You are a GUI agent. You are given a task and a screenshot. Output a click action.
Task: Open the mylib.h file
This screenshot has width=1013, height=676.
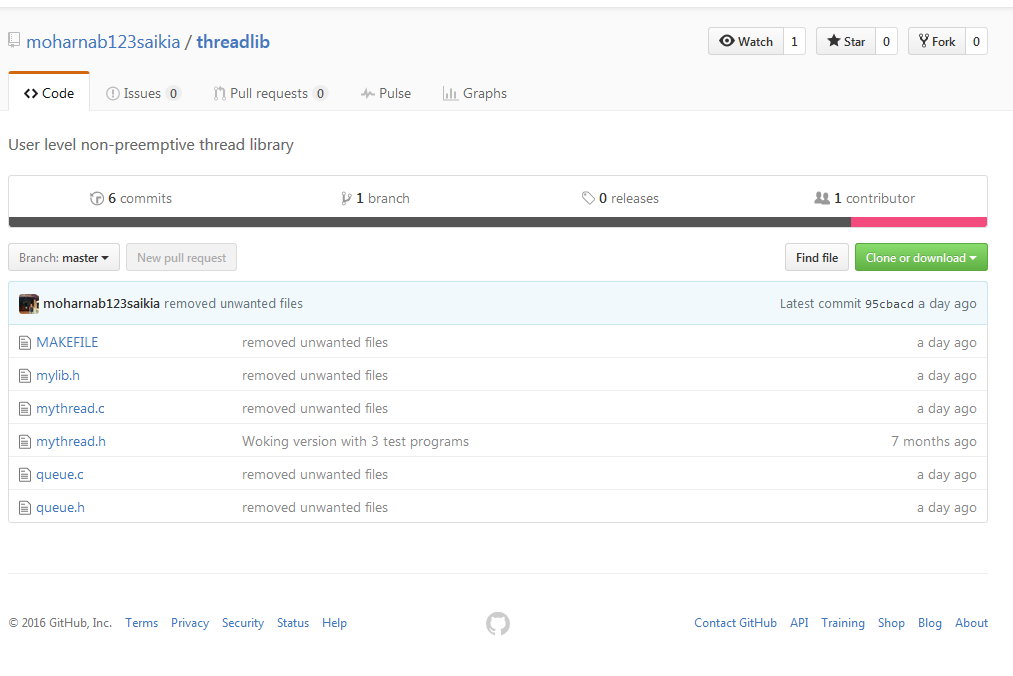(58, 375)
